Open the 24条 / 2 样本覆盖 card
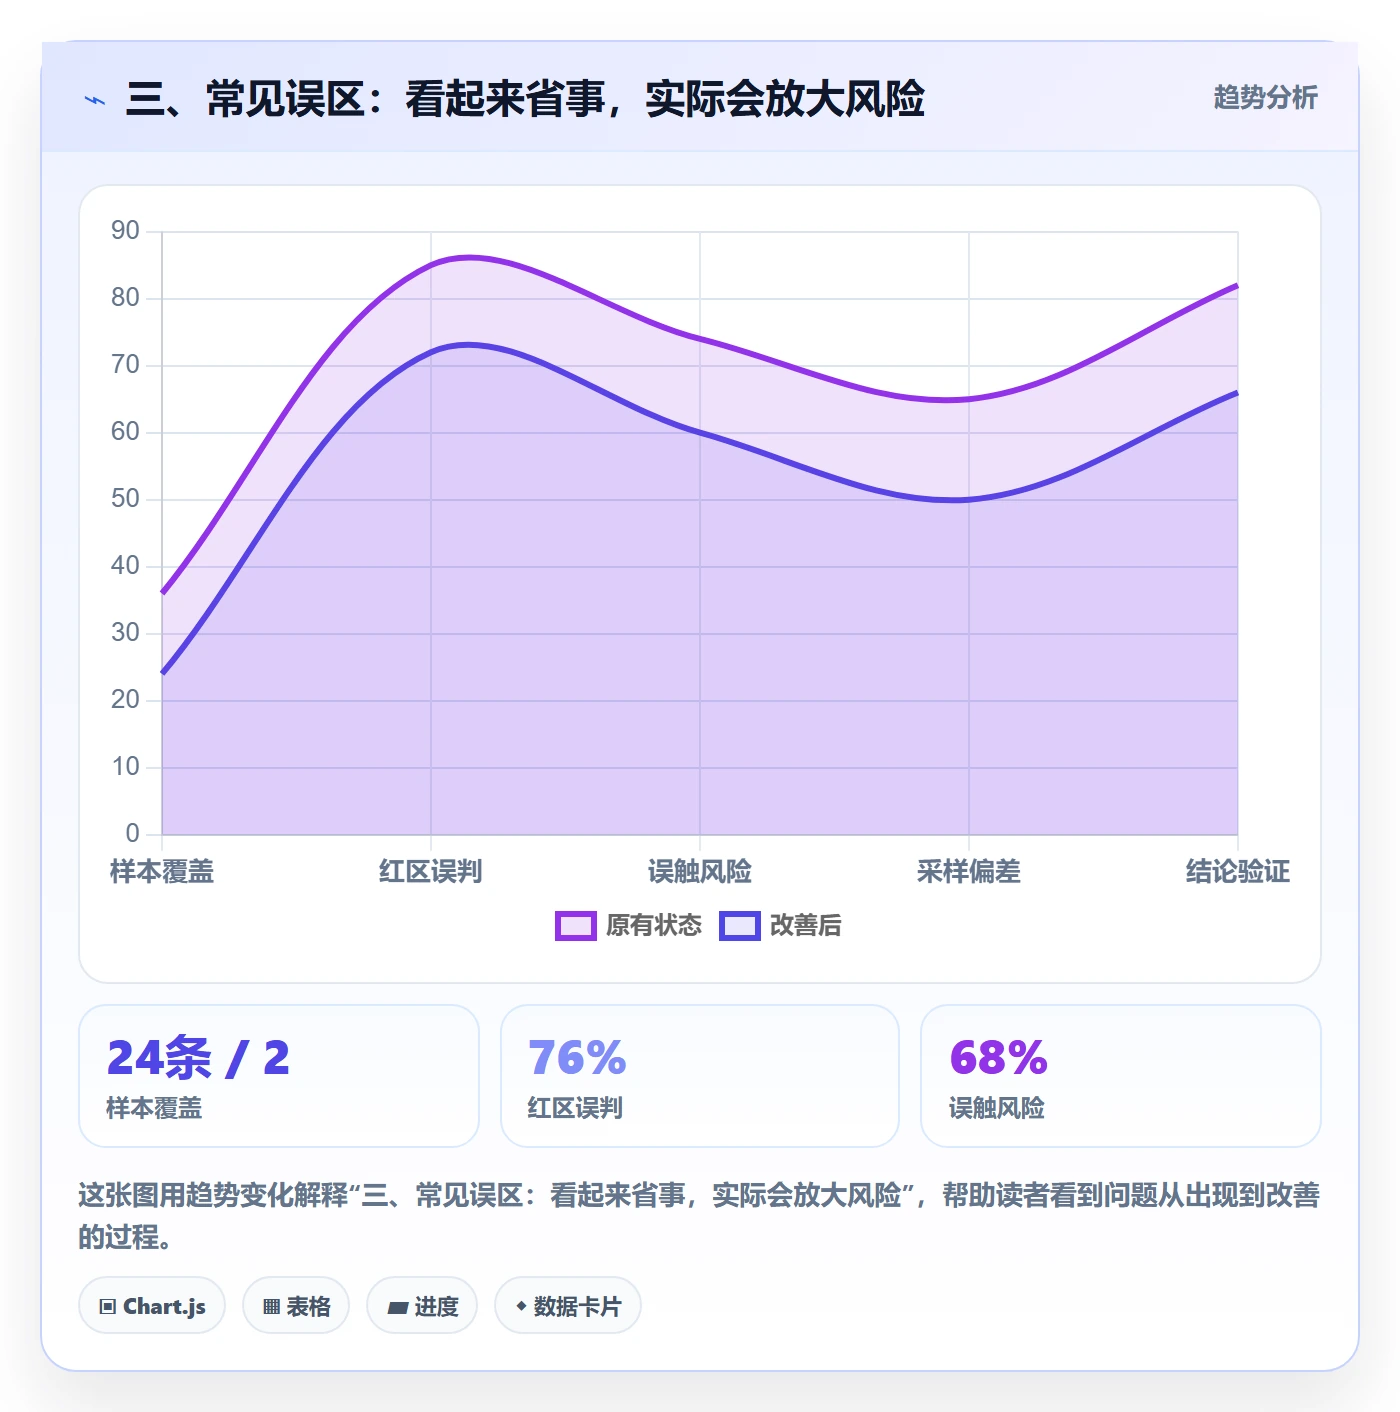The height and width of the screenshot is (1412, 1400). 279,1076
